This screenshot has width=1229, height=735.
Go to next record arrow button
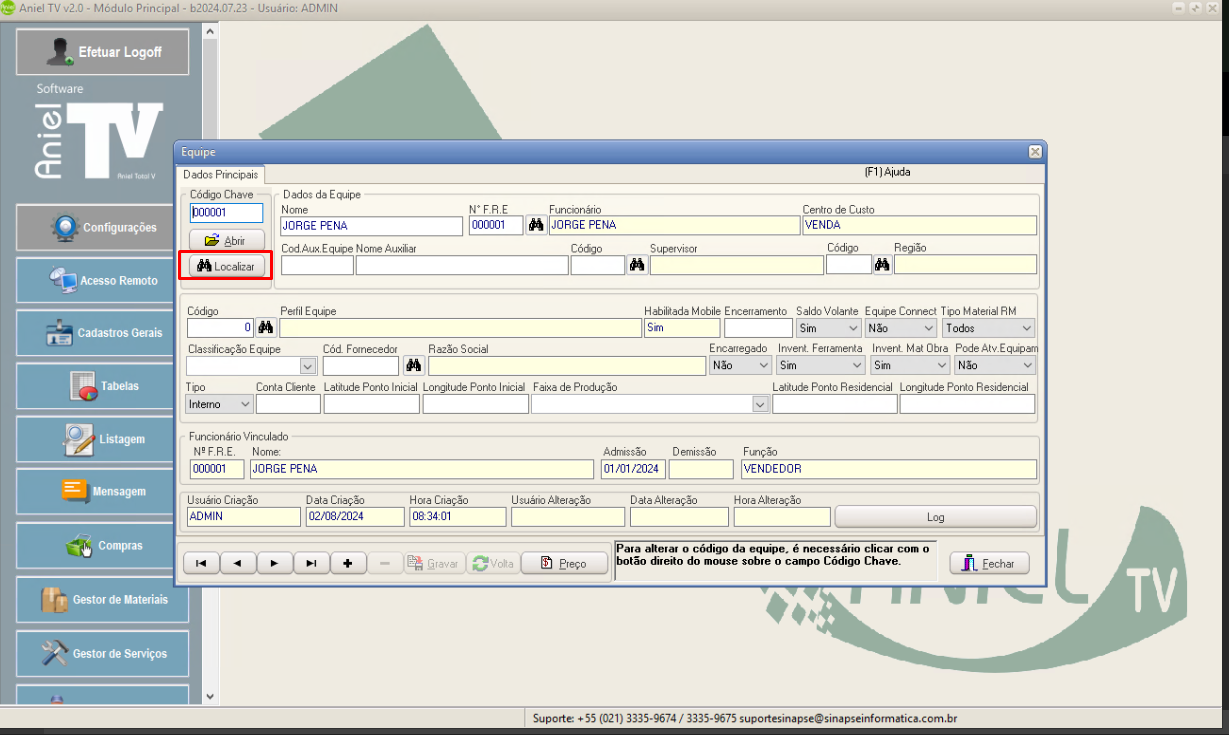(x=274, y=564)
